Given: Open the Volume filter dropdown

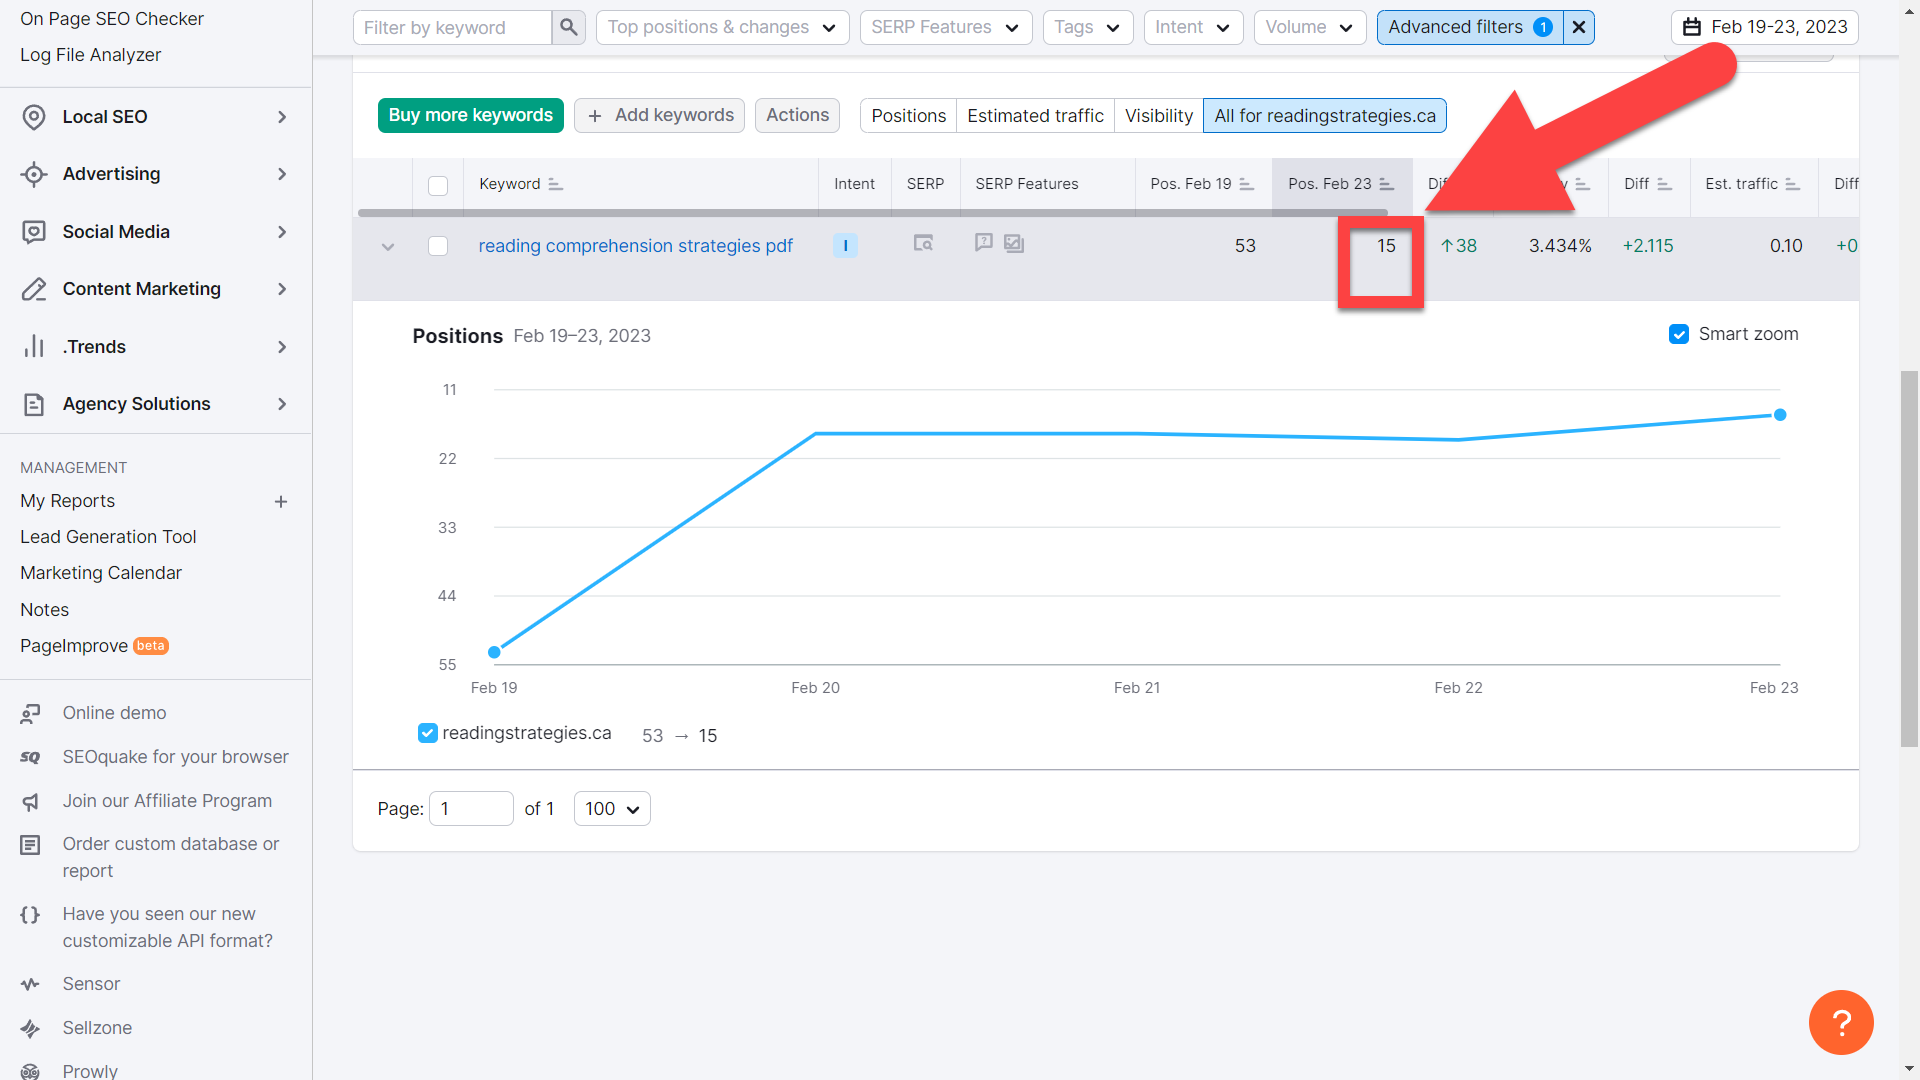Looking at the screenshot, I should (x=1309, y=27).
